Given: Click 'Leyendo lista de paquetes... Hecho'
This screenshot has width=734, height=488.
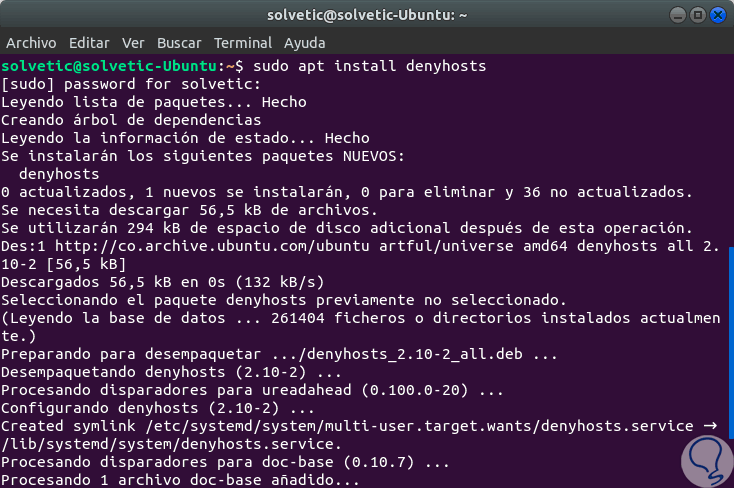Looking at the screenshot, I should (154, 102).
